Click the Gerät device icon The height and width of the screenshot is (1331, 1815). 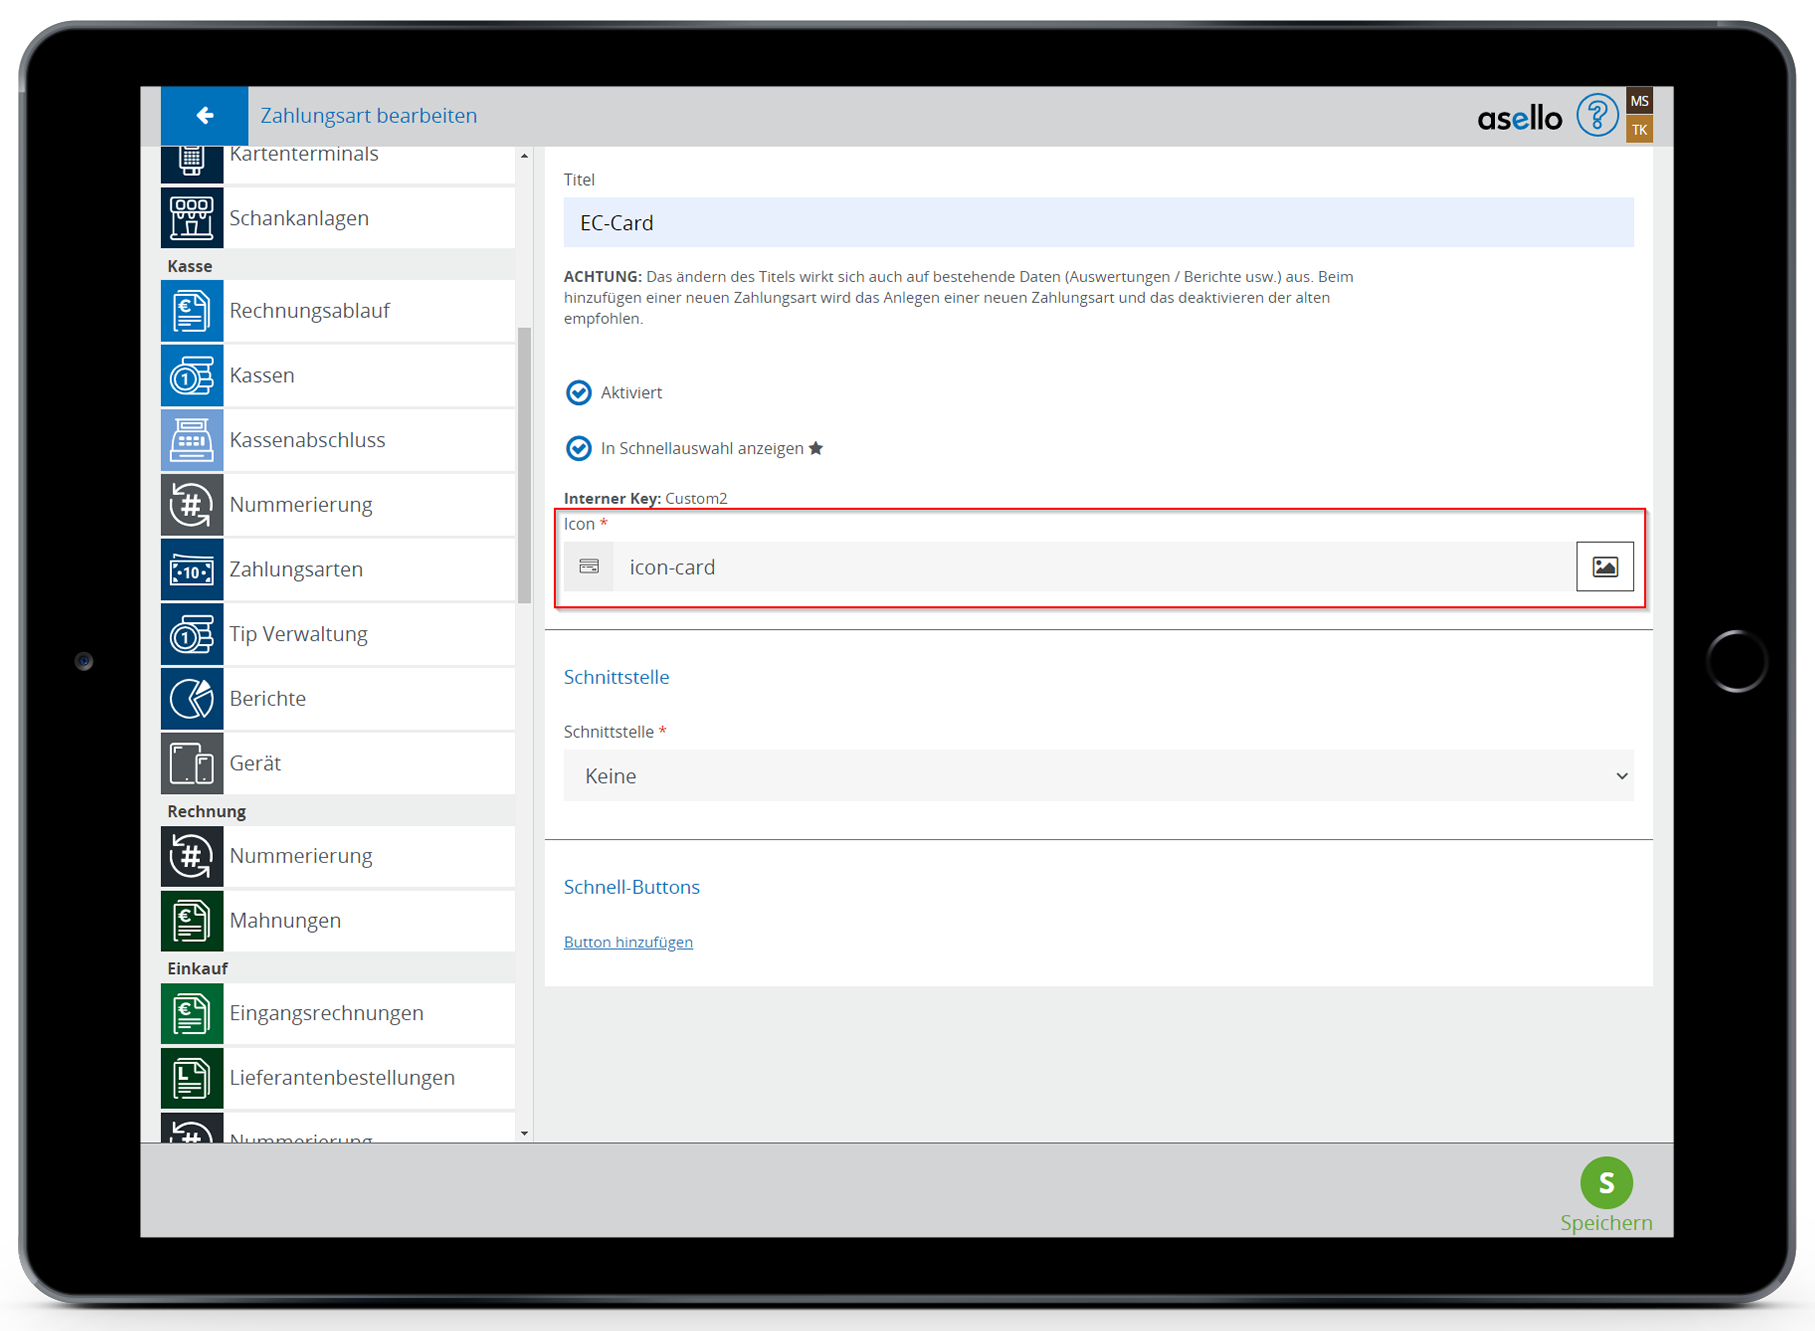[x=191, y=764]
